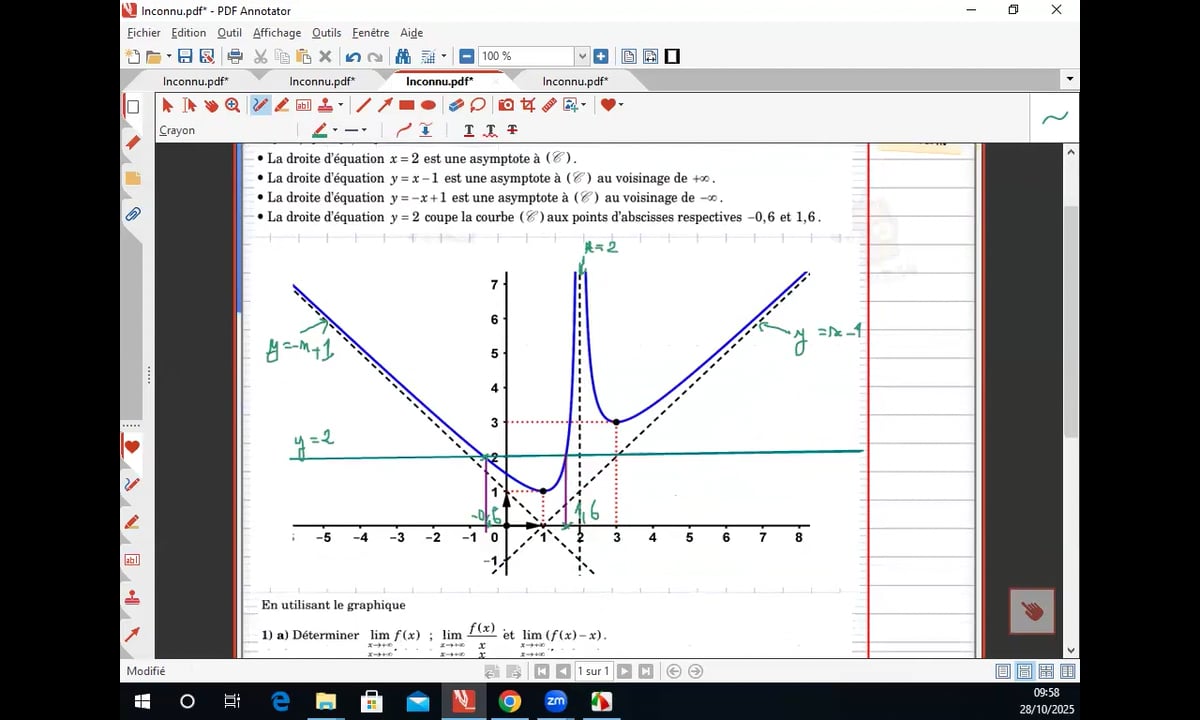
Task: Toggle single page view beside zoom controls
Action: point(629,57)
